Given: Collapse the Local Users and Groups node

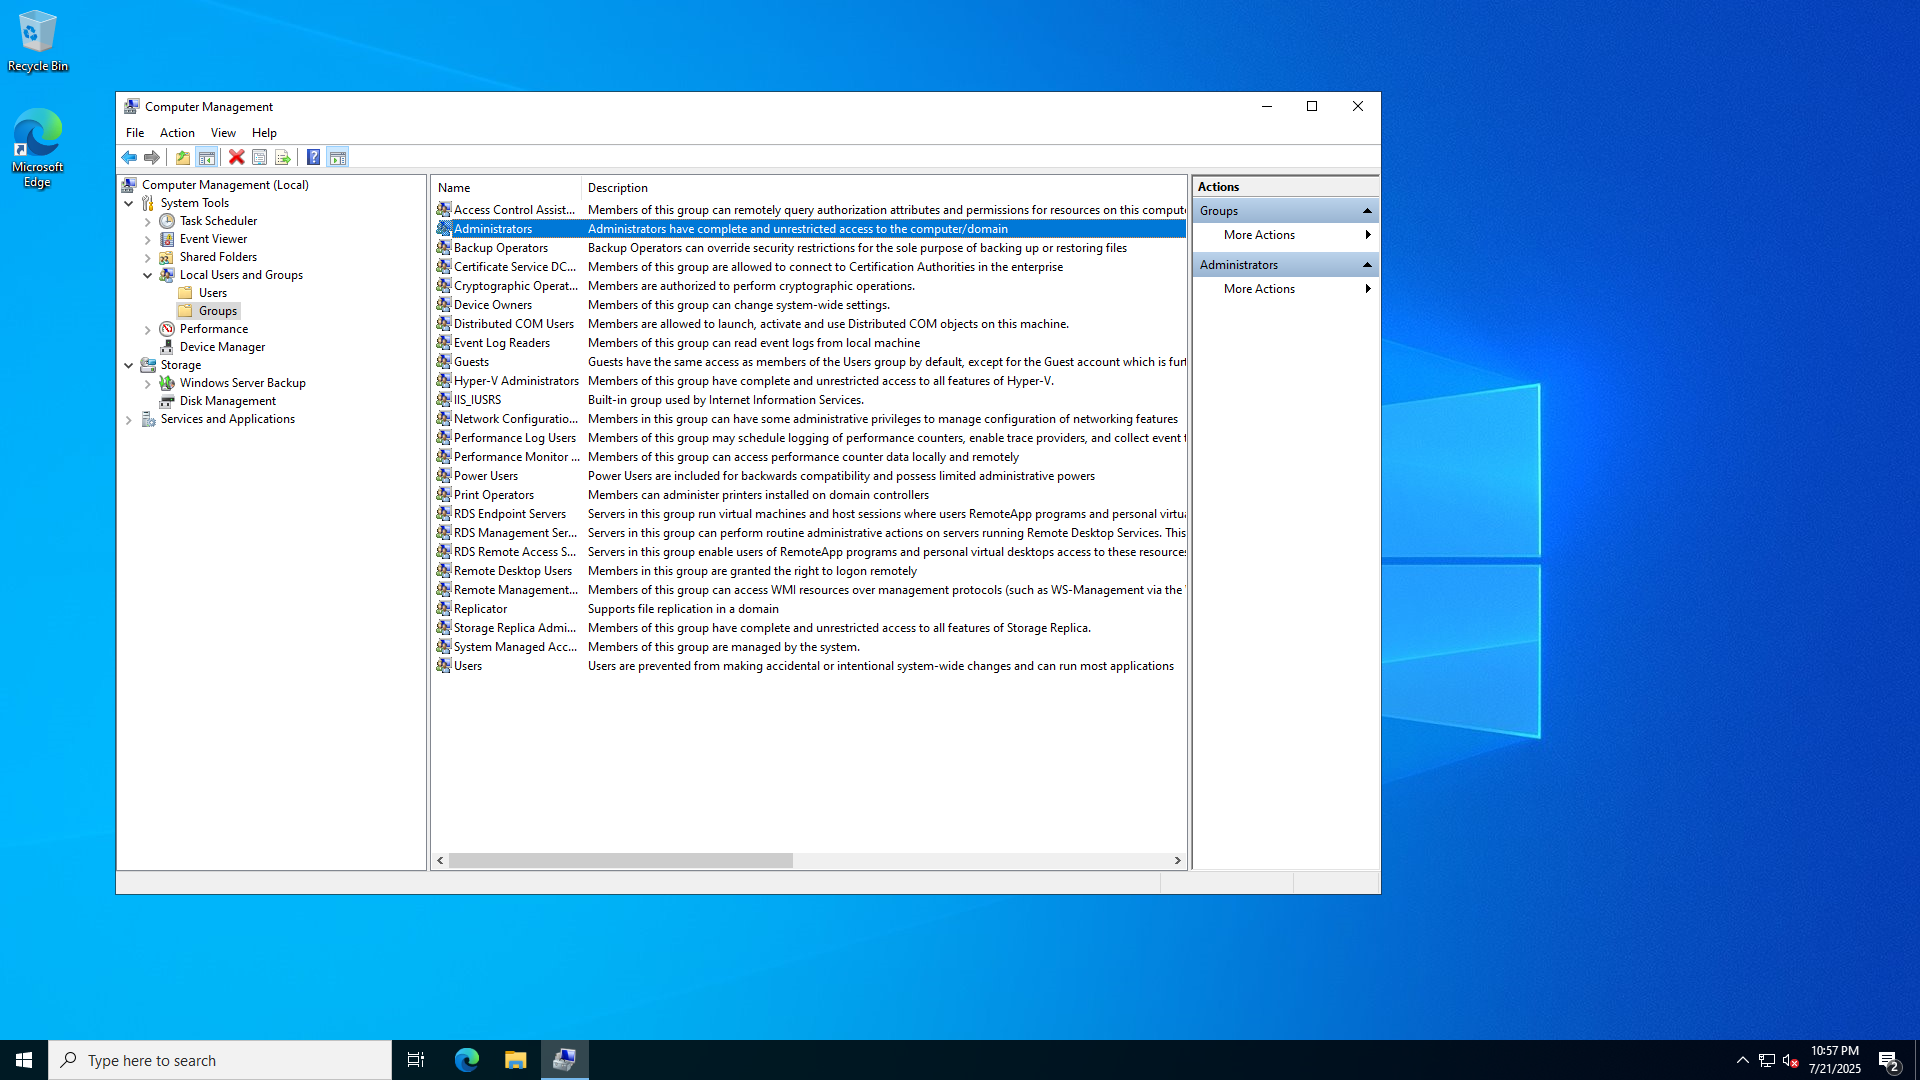Looking at the screenshot, I should pyautogui.click(x=148, y=275).
